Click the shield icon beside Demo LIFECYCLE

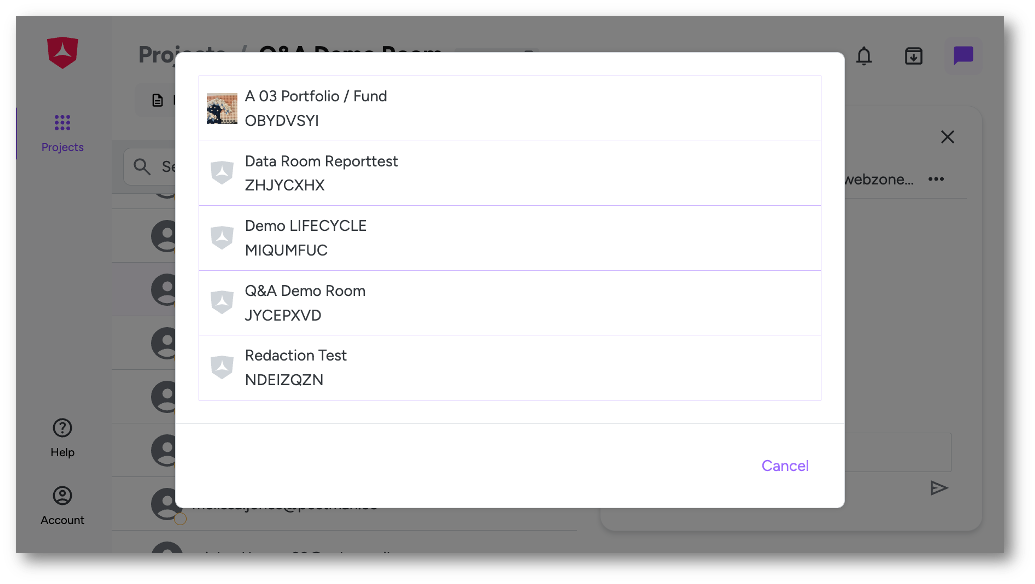222,238
